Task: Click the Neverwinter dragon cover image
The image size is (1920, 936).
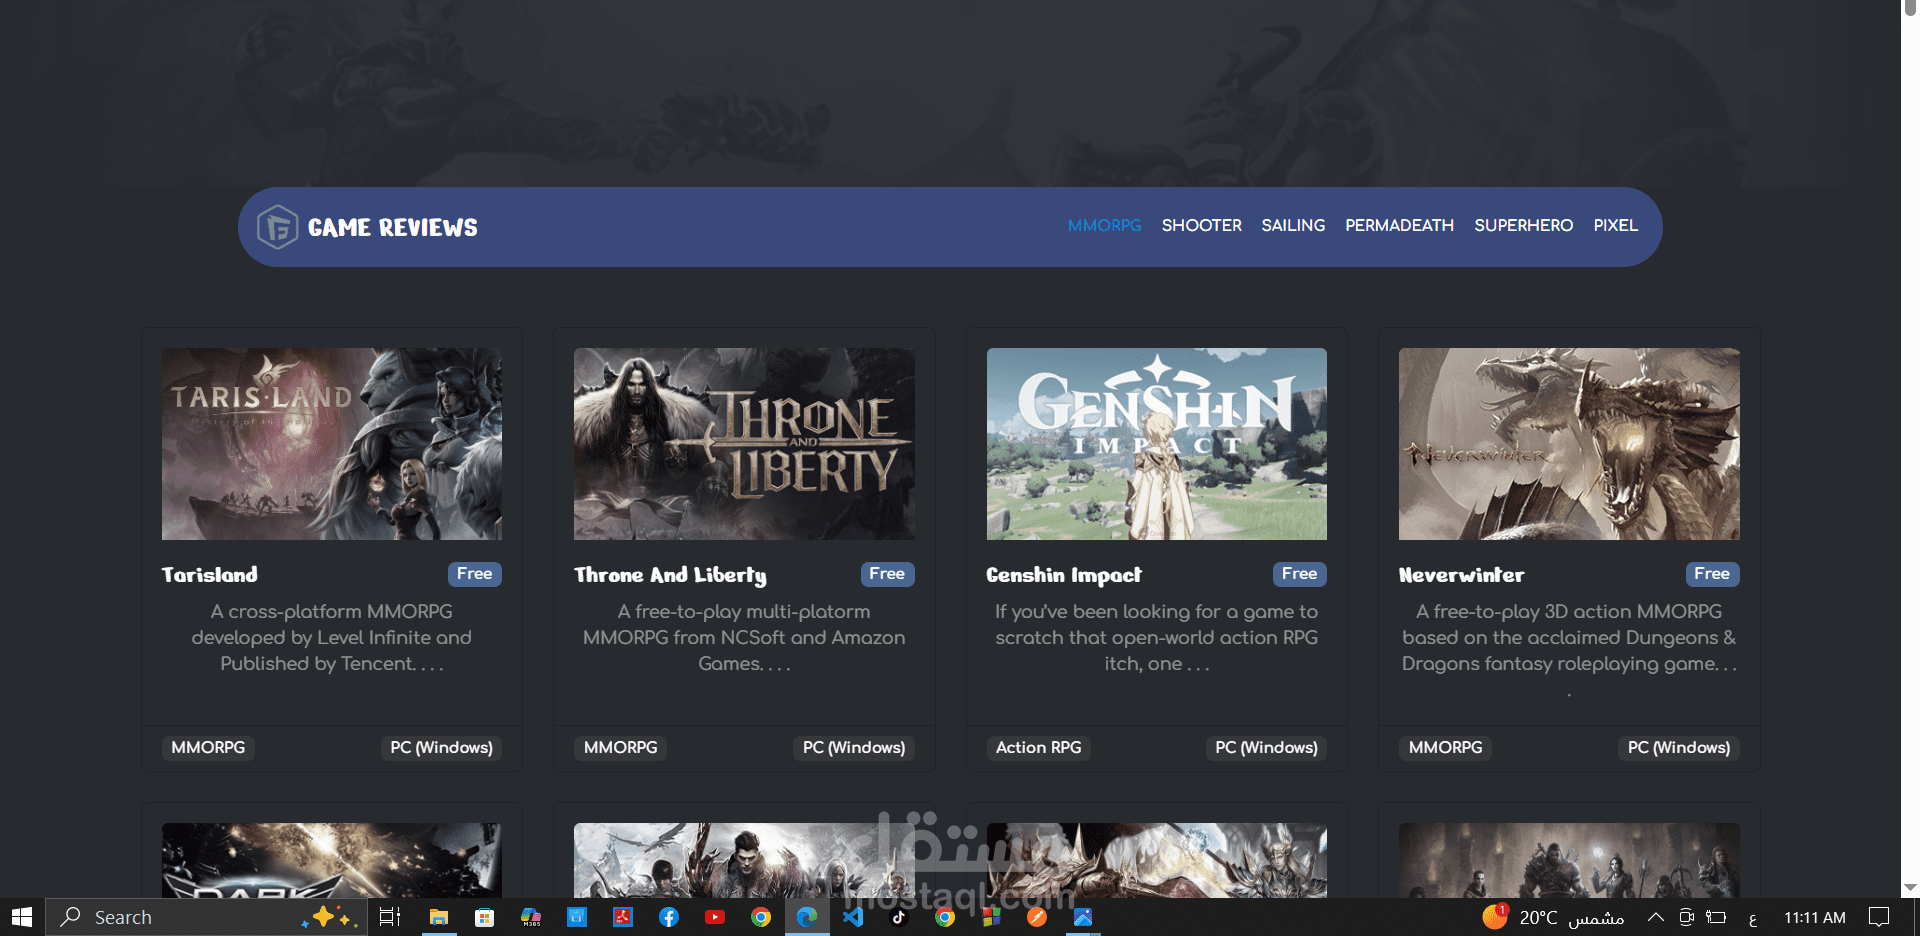Action: (x=1569, y=444)
